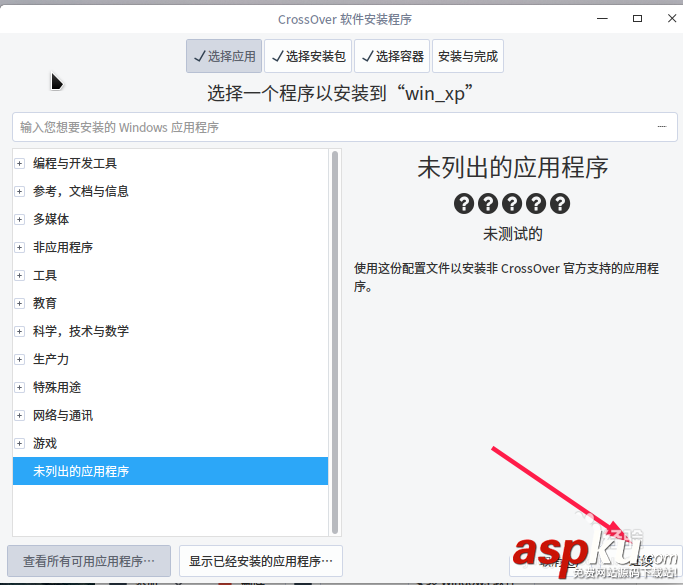Screen dimensions: 683x585
Task: Select the 多媒体 row text
Action: point(51,219)
